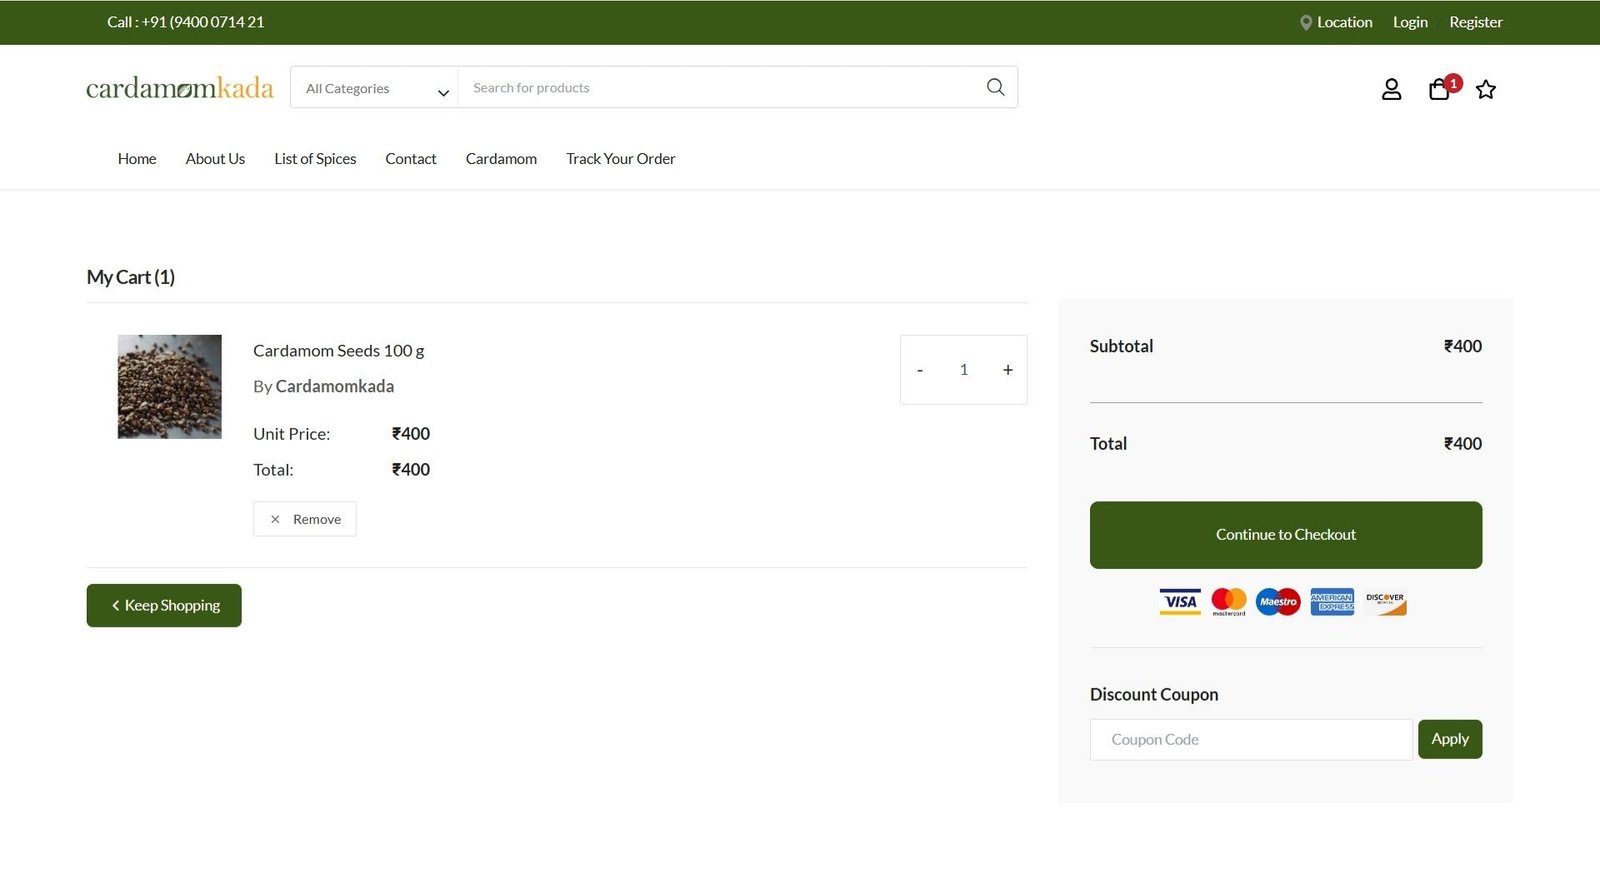
Task: Open the shopping bag cart icon
Action: [1439, 90]
